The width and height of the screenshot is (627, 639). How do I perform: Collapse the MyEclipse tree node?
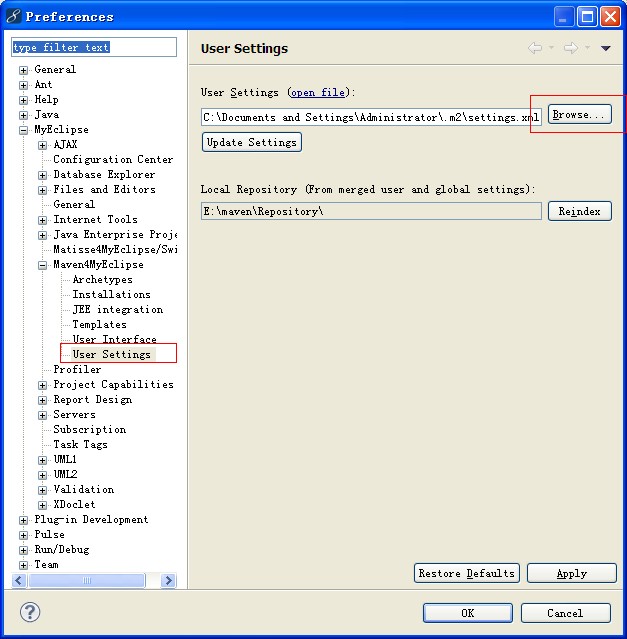point(24,130)
